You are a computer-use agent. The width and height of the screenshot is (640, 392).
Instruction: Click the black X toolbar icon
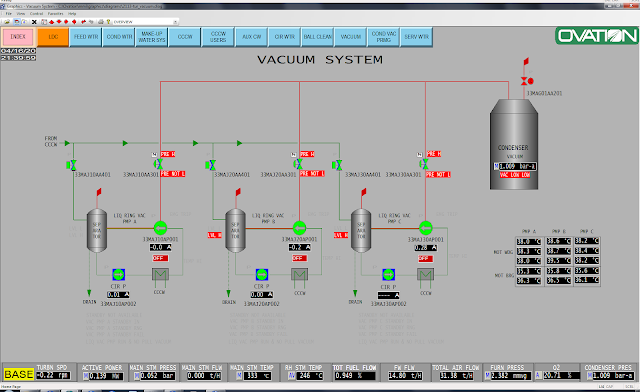click(x=34, y=22)
